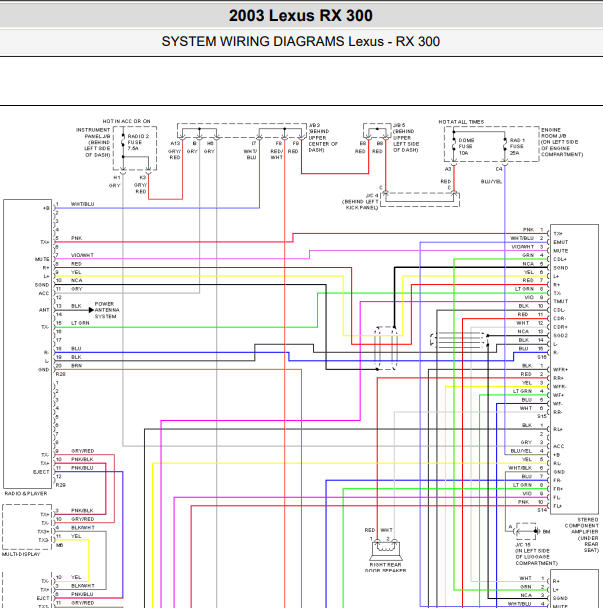Click the "ANT" terminal on the radio
Viewport: 603px width, 608px height.
click(44, 310)
